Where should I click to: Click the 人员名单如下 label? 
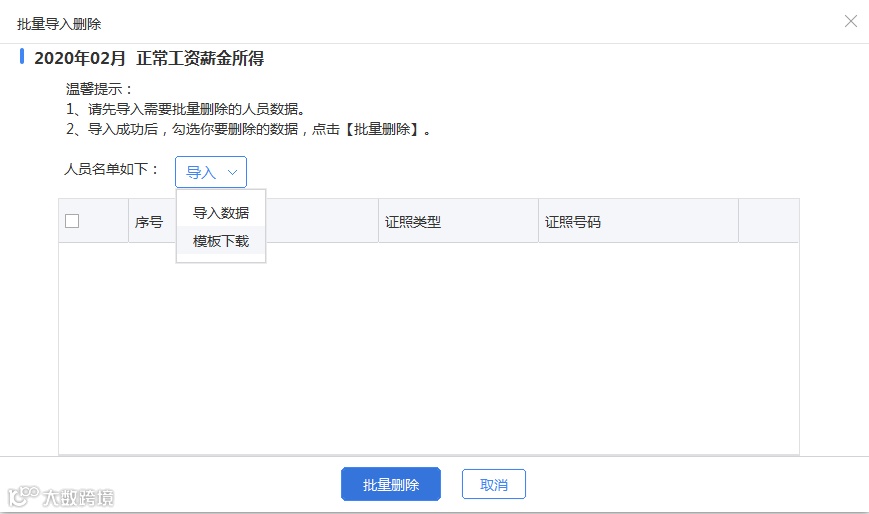pos(111,169)
